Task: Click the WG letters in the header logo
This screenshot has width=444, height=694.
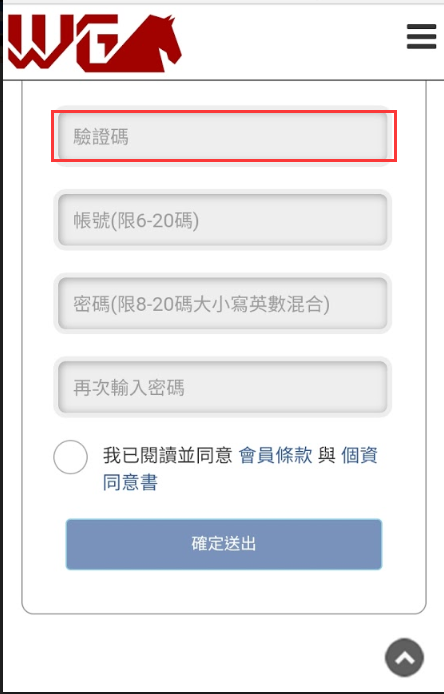Action: point(63,43)
